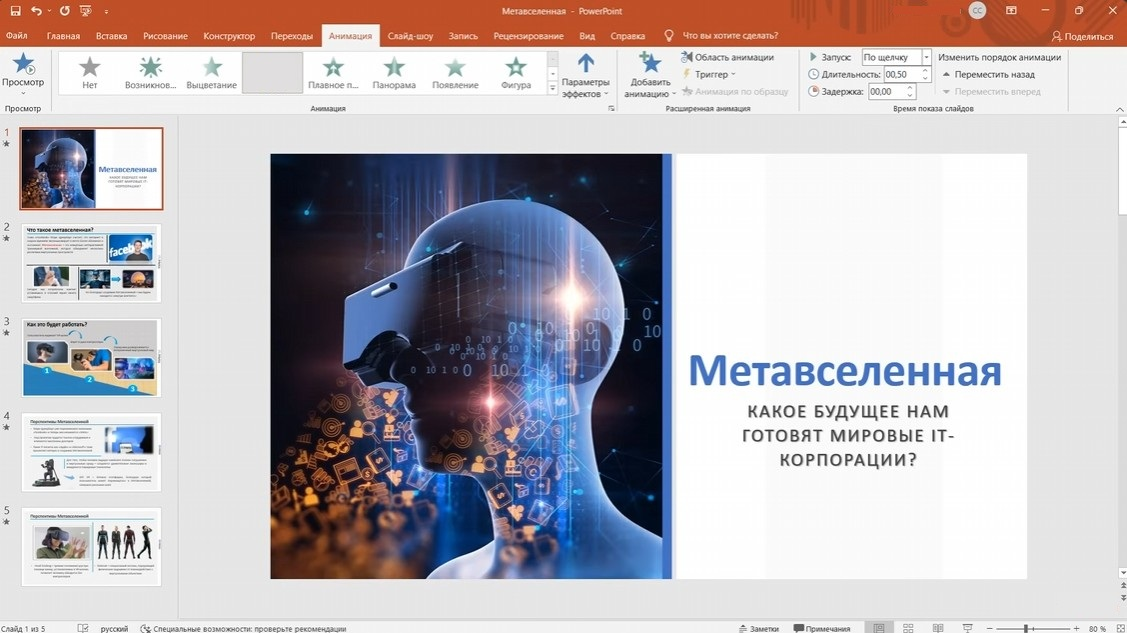The height and width of the screenshot is (633, 1127).
Task: Expand the animation gallery with the More arrow
Action: (553, 88)
